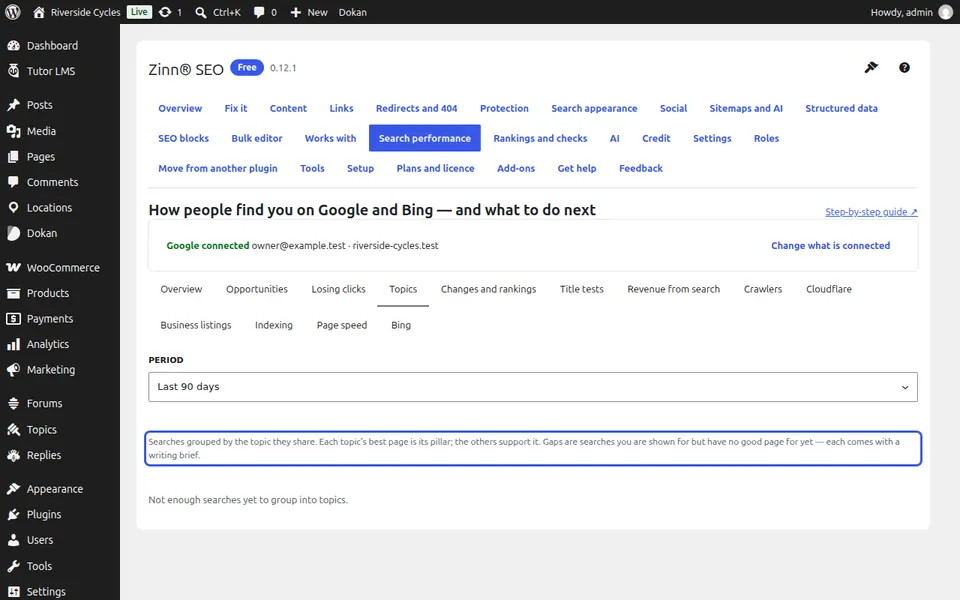Click the admin avatar icon
Screen dimensions: 960x600
[946, 12]
